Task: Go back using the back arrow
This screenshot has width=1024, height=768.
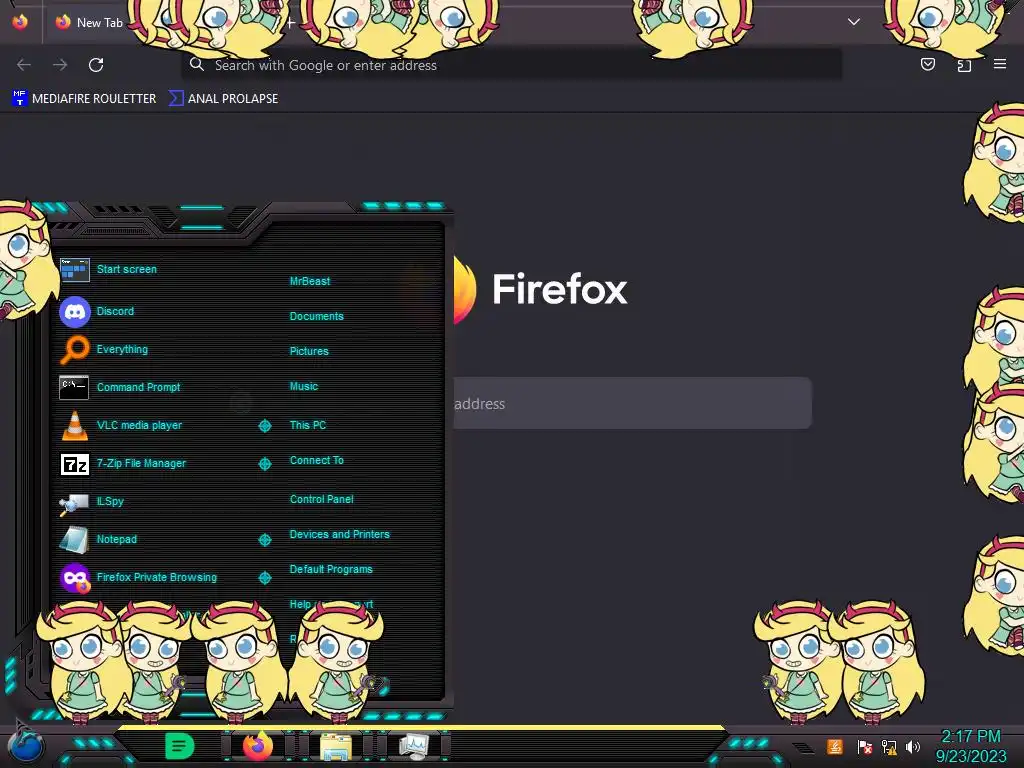Action: (x=24, y=65)
